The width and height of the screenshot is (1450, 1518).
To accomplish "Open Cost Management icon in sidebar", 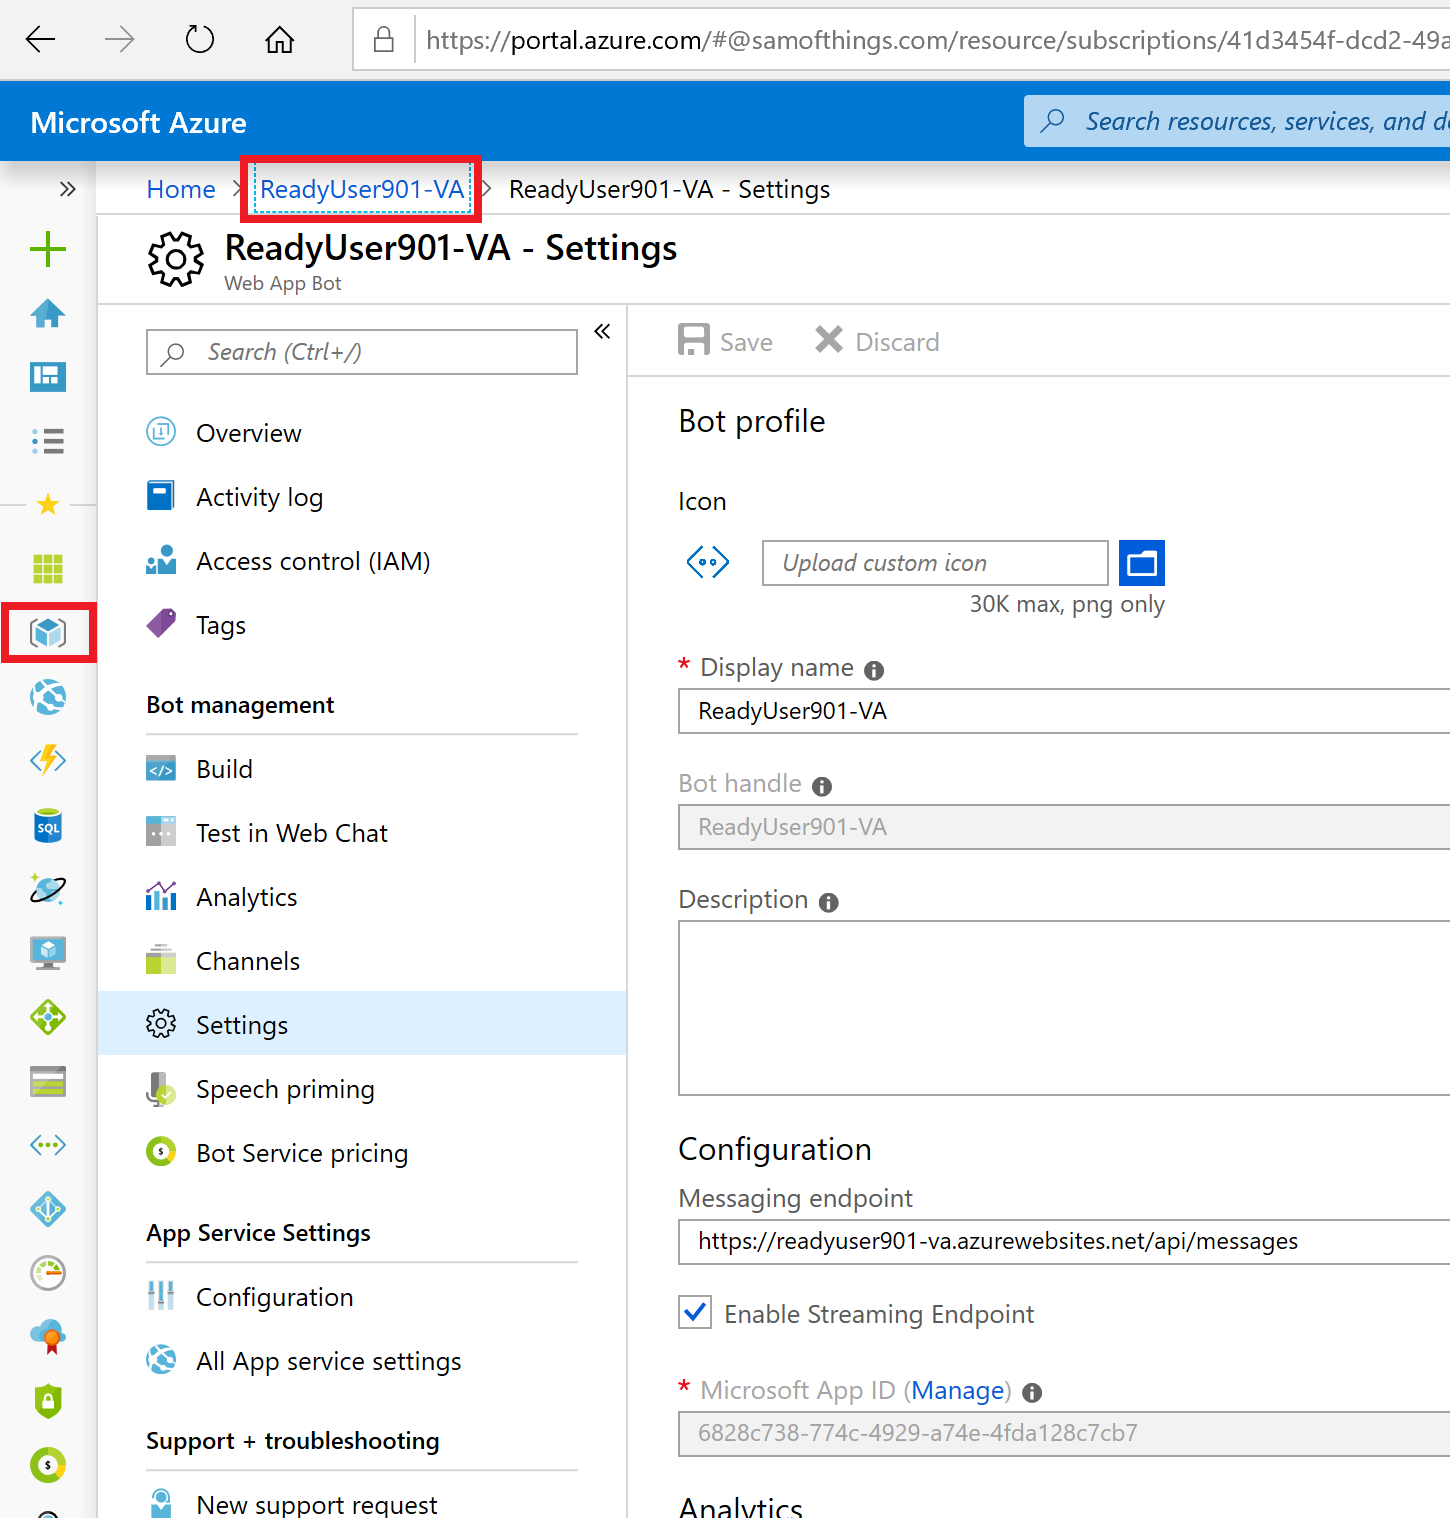I will coord(48,1465).
